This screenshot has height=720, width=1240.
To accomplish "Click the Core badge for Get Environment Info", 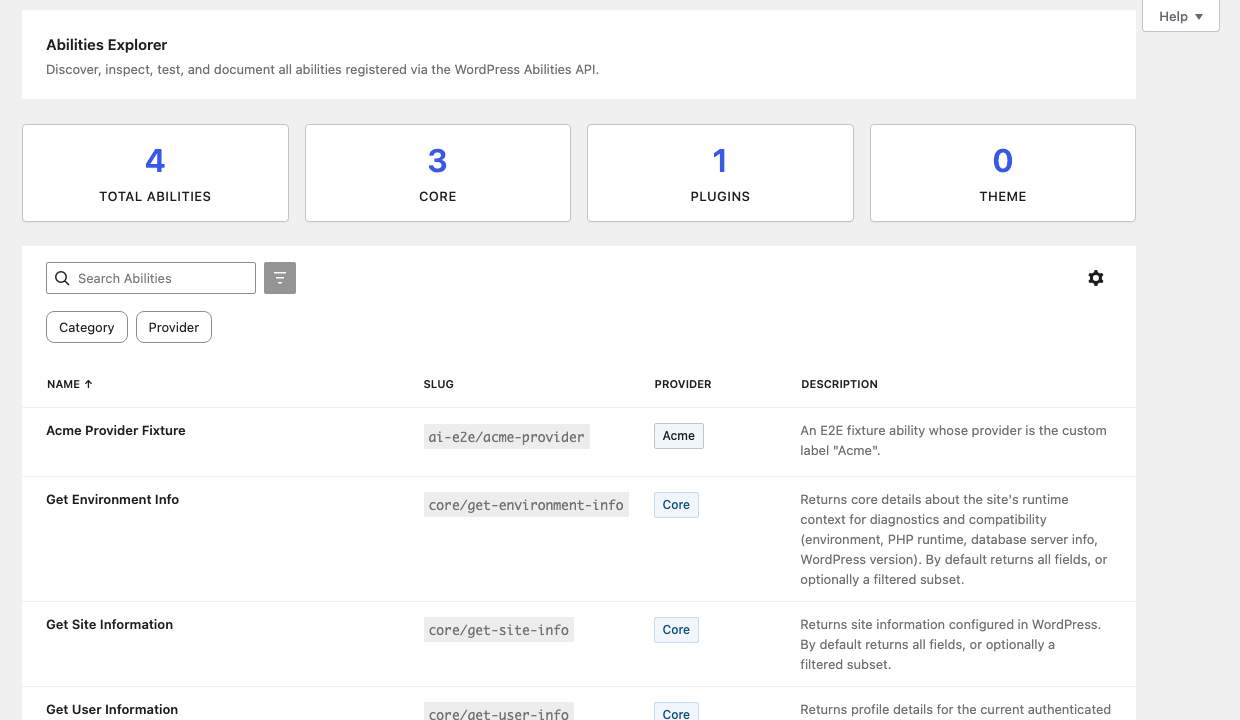I will tap(676, 504).
